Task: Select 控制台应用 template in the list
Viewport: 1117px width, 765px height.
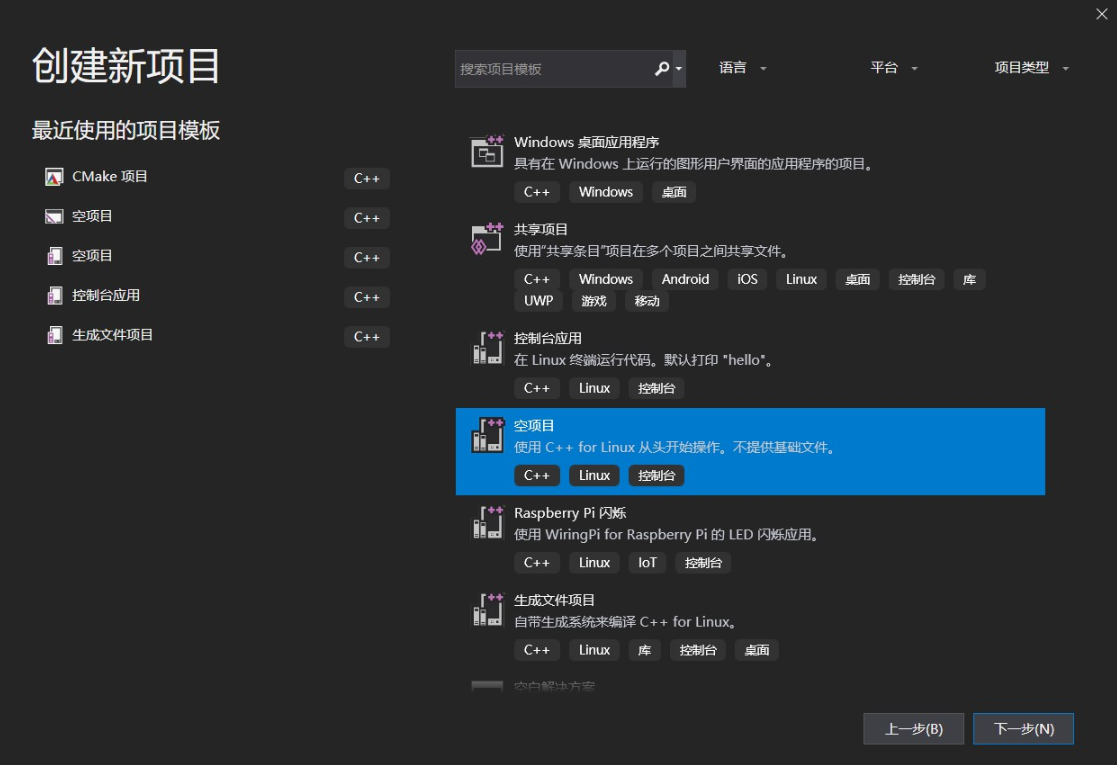Action: (x=750, y=364)
